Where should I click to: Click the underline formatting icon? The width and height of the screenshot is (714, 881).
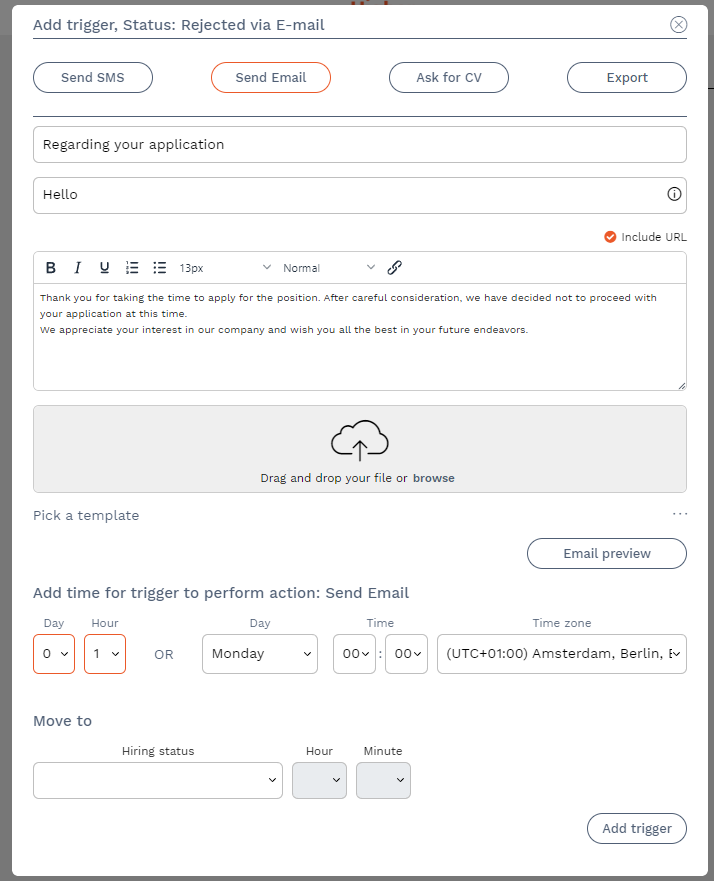pos(104,268)
